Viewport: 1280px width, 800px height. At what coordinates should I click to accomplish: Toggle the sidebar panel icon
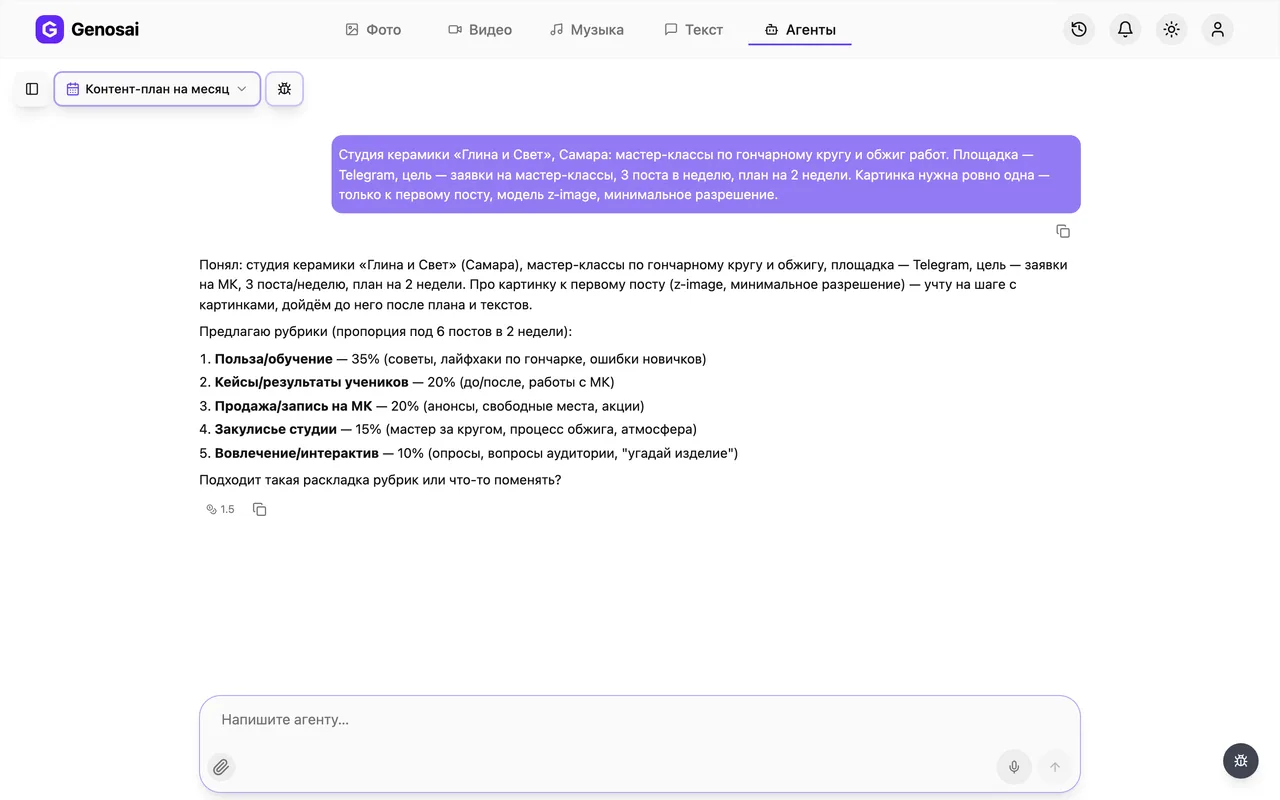click(32, 89)
